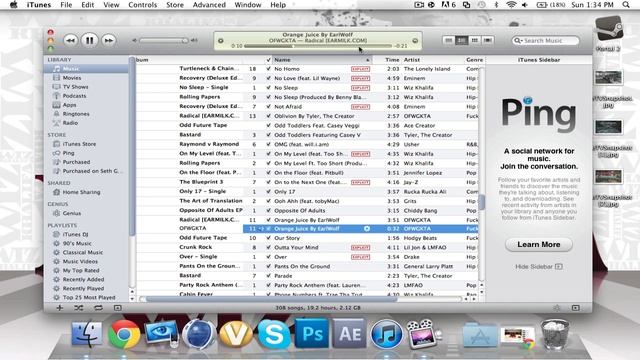Open Skype from Dock
The image size is (640, 360).
(274, 334)
